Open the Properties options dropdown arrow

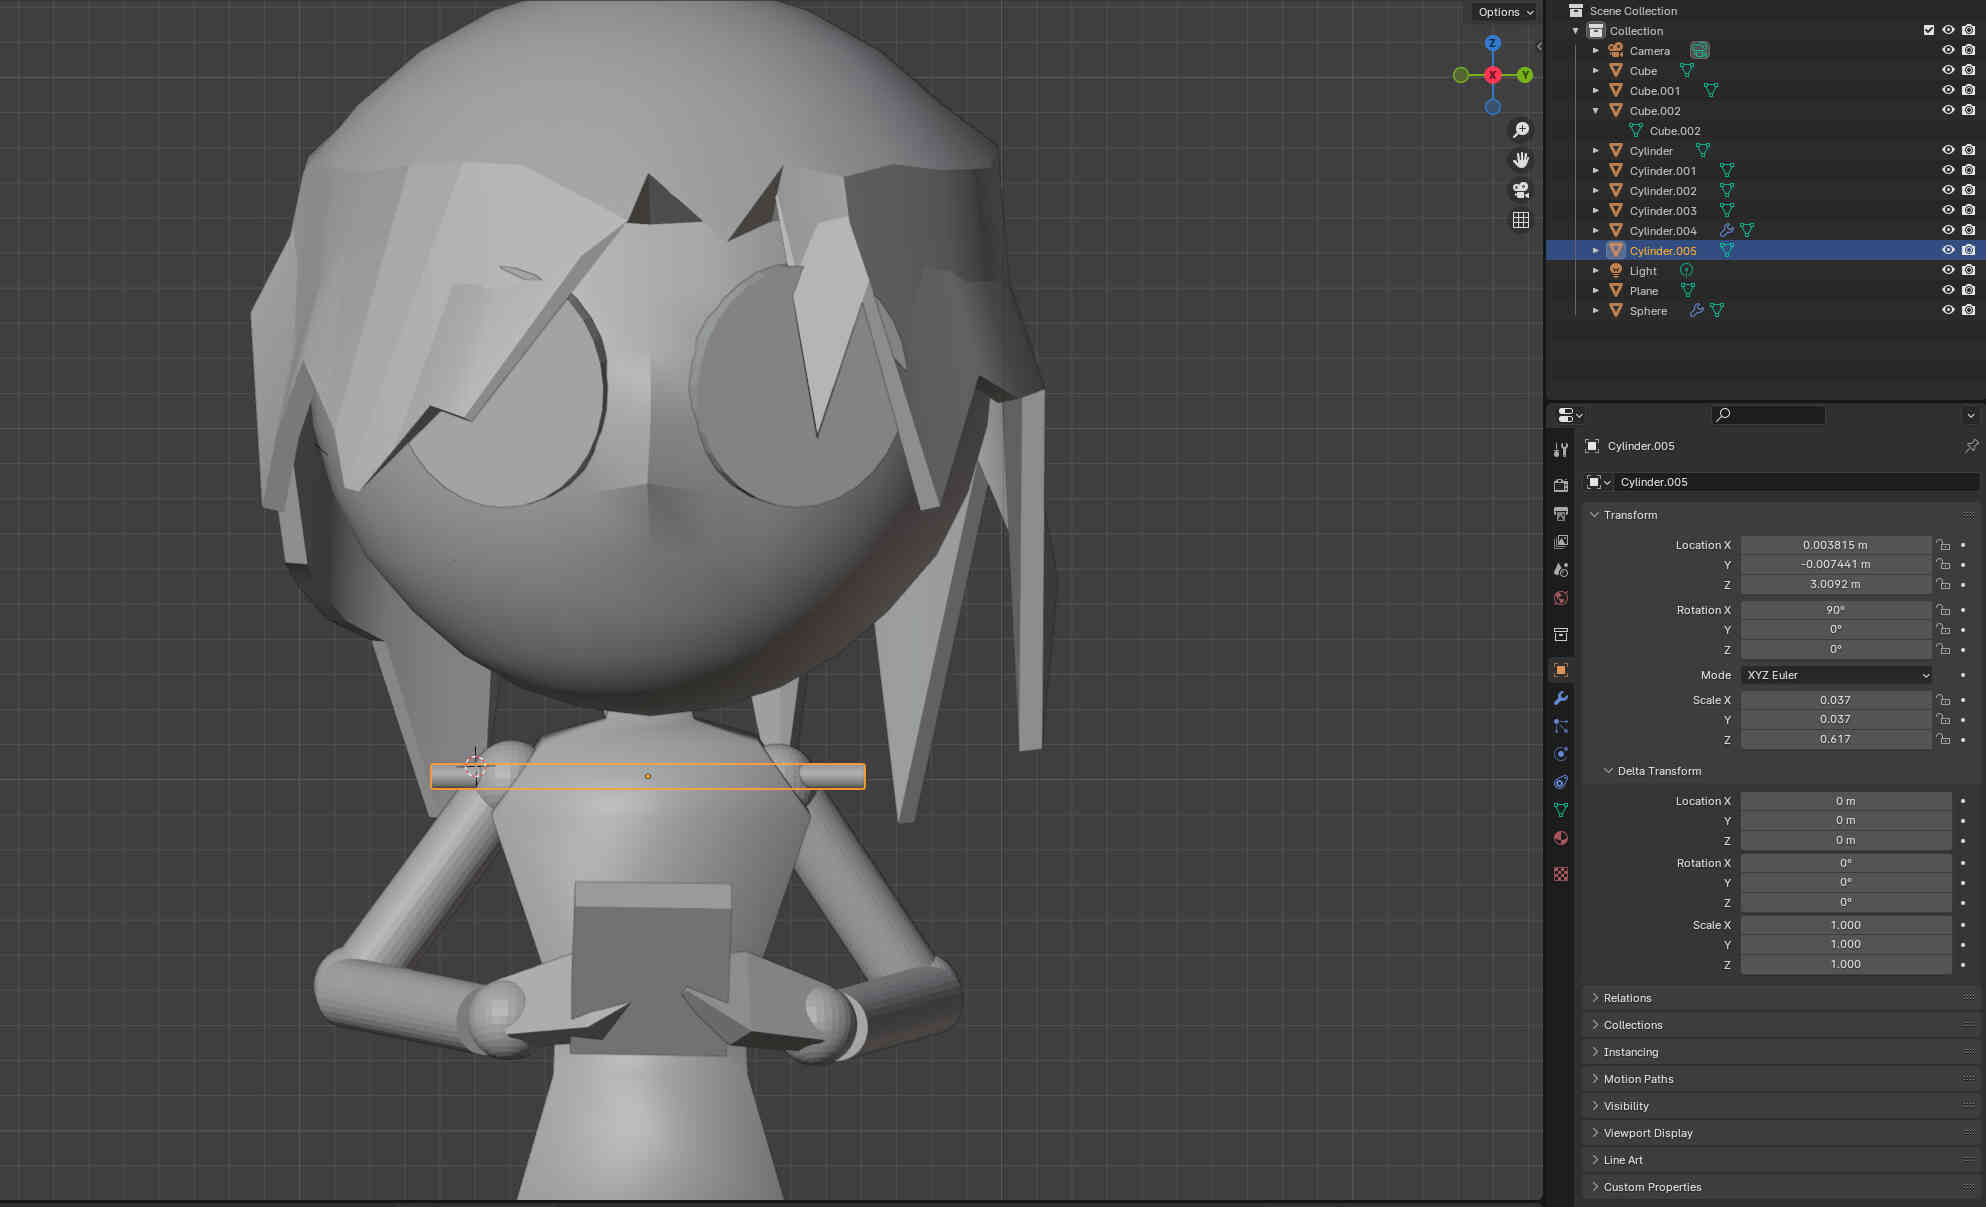click(1971, 415)
